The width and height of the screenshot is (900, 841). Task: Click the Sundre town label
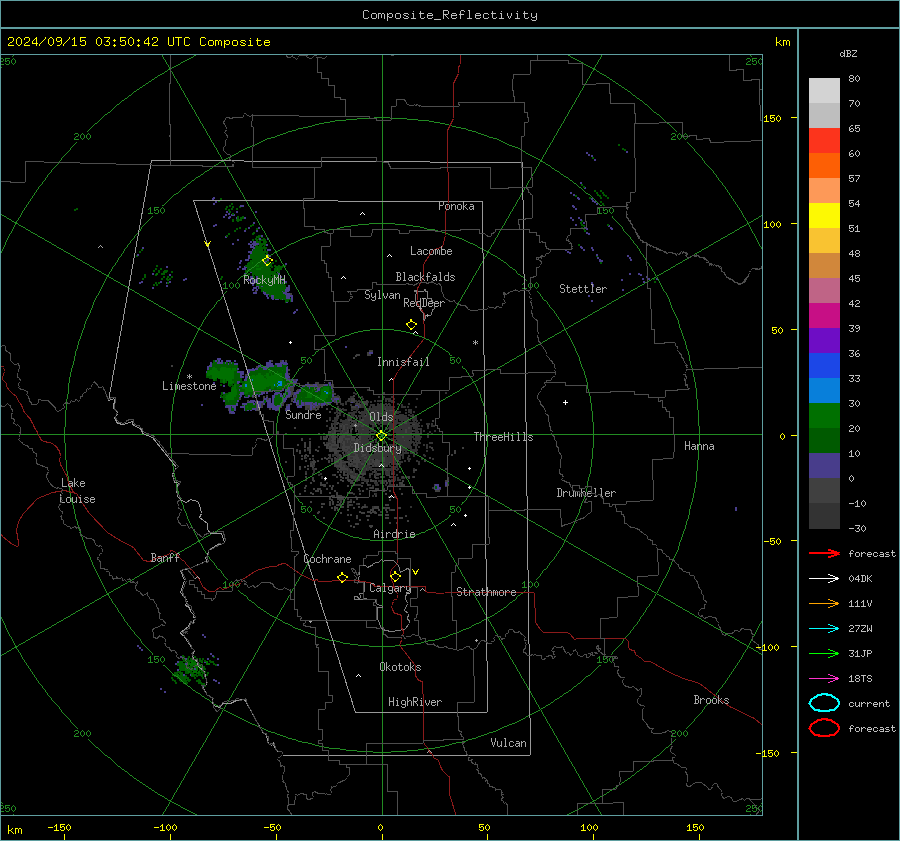(303, 414)
